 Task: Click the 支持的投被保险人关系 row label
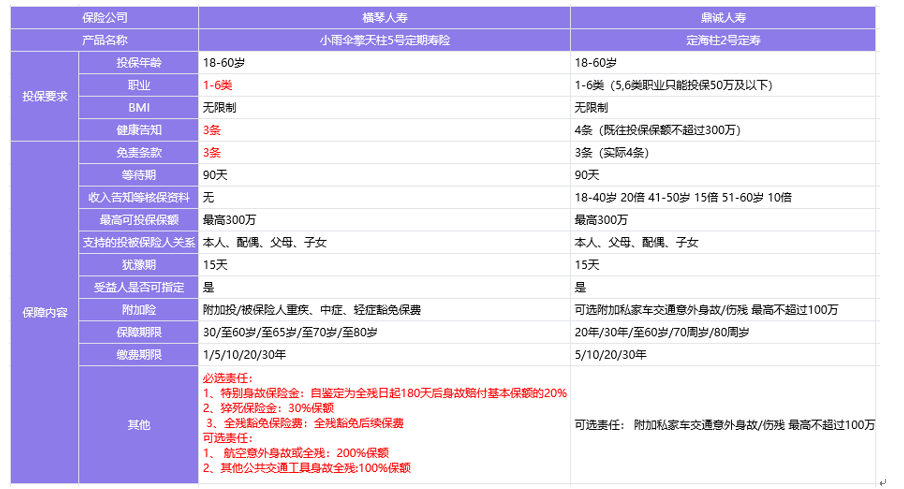click(138, 243)
